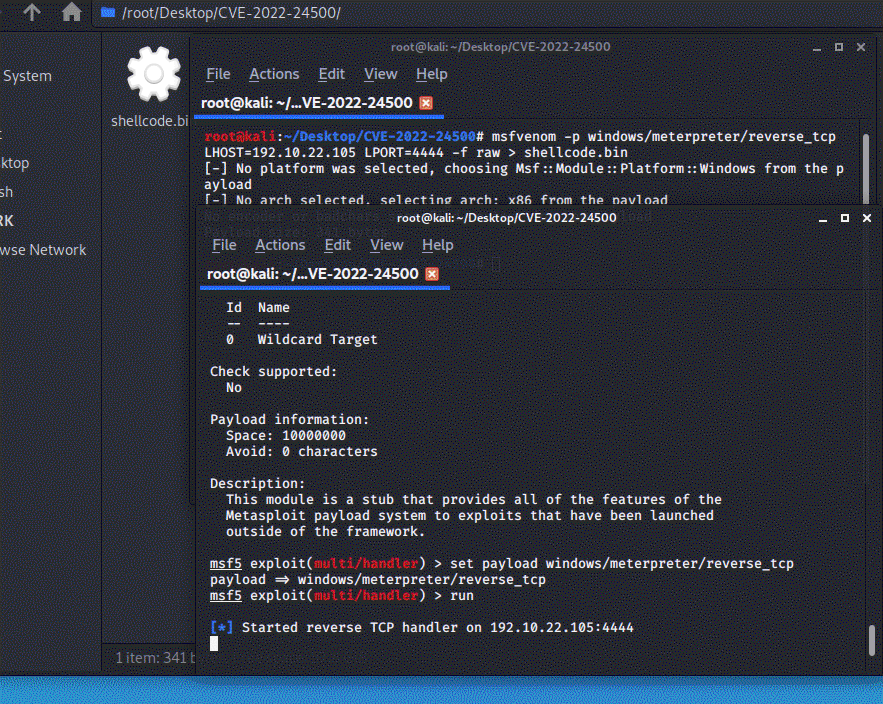Open File menu in front terminal
Screen dimensions: 883x704
coord(224,245)
